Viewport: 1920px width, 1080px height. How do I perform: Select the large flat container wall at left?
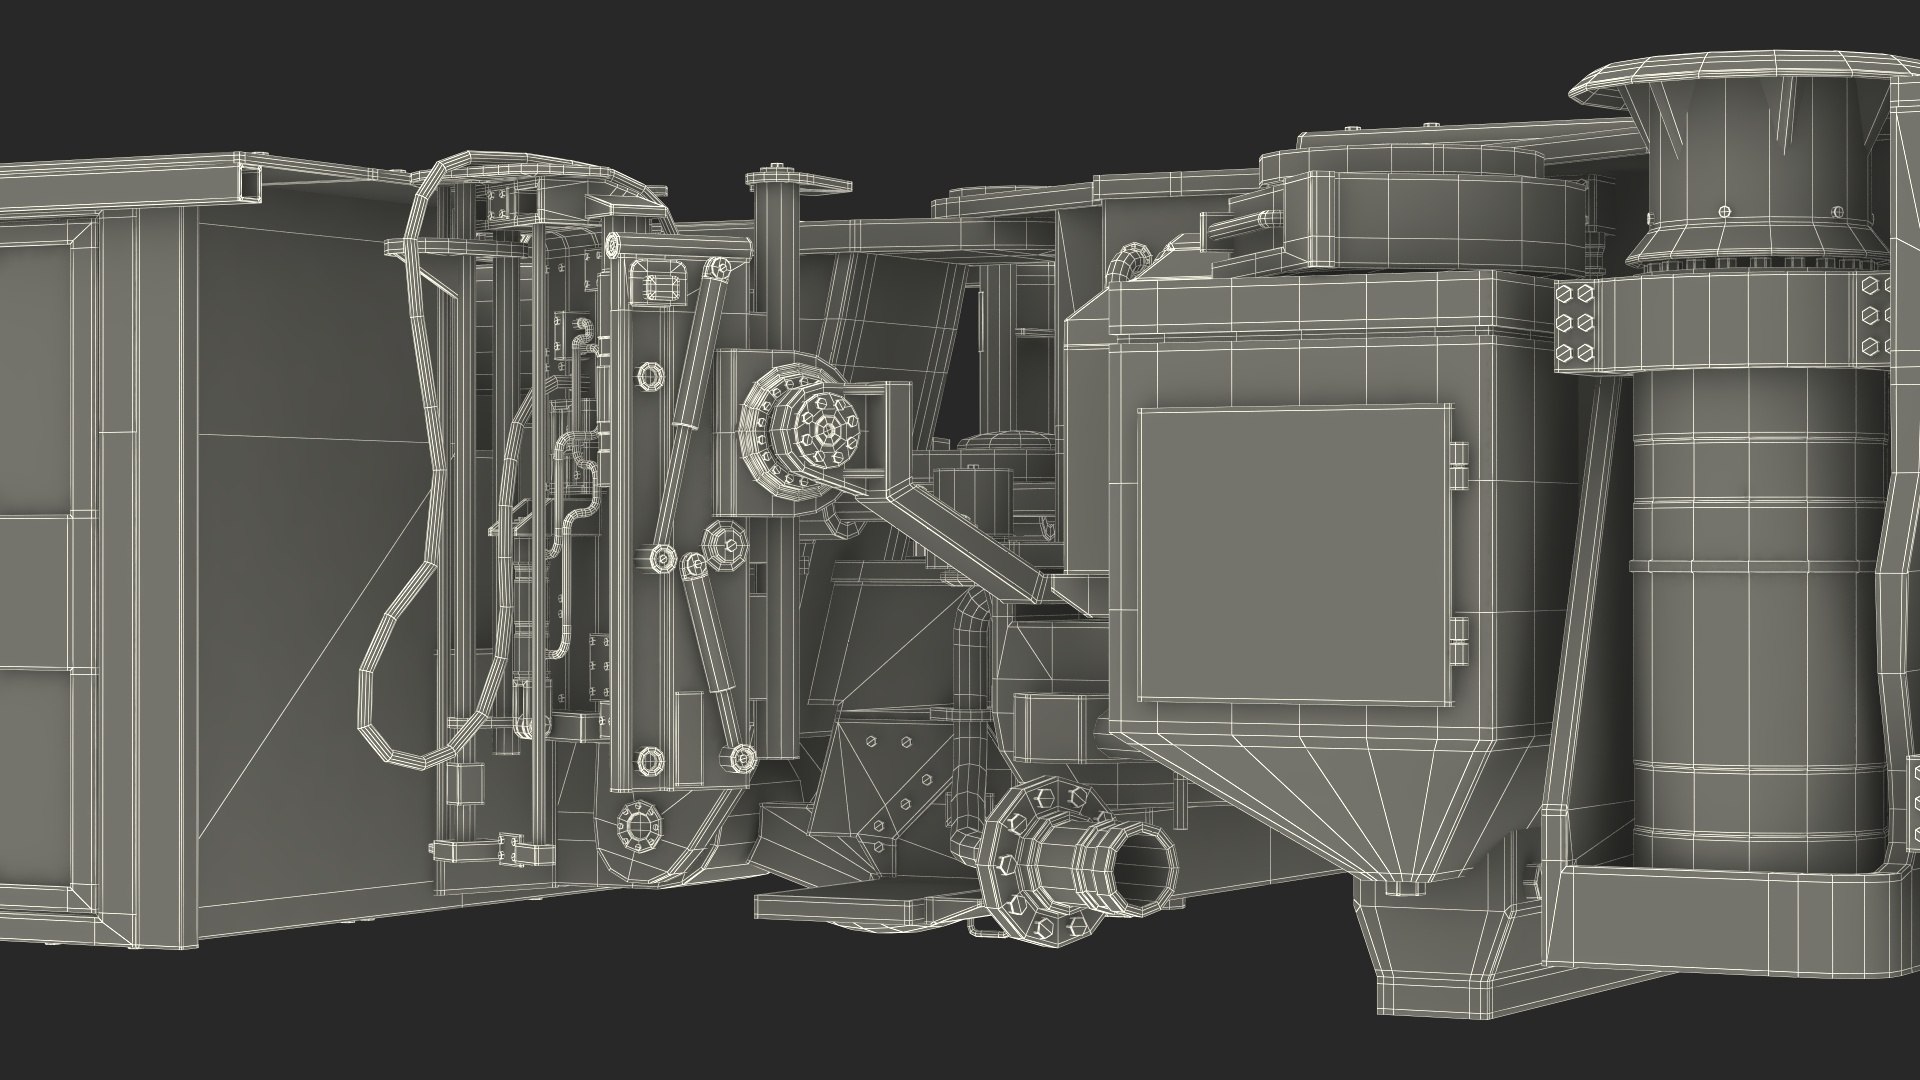pos(300,500)
